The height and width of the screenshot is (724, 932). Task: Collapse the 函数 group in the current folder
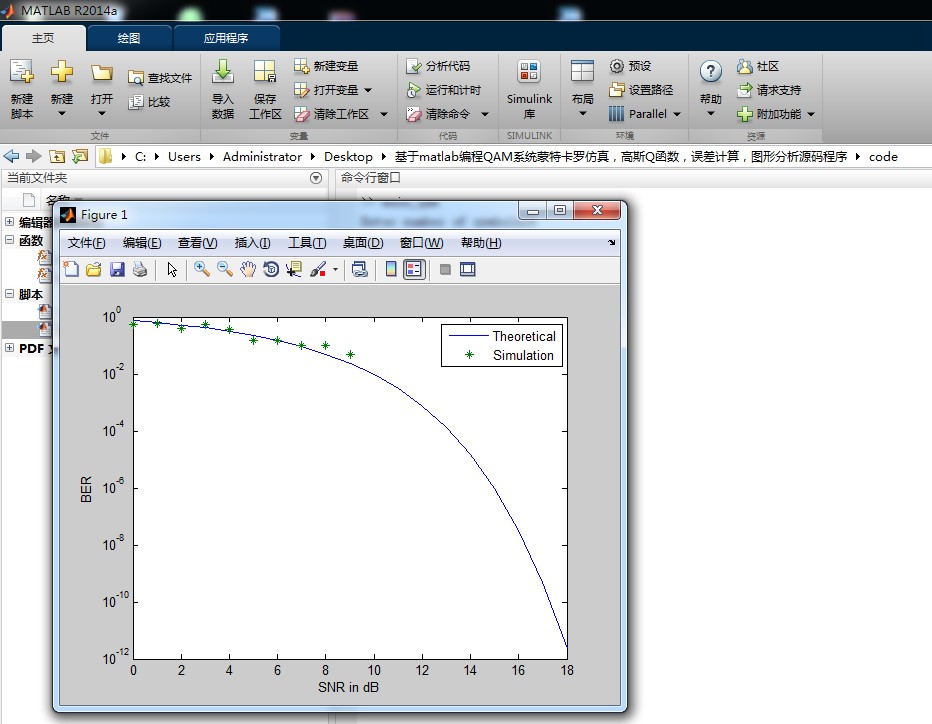point(10,240)
